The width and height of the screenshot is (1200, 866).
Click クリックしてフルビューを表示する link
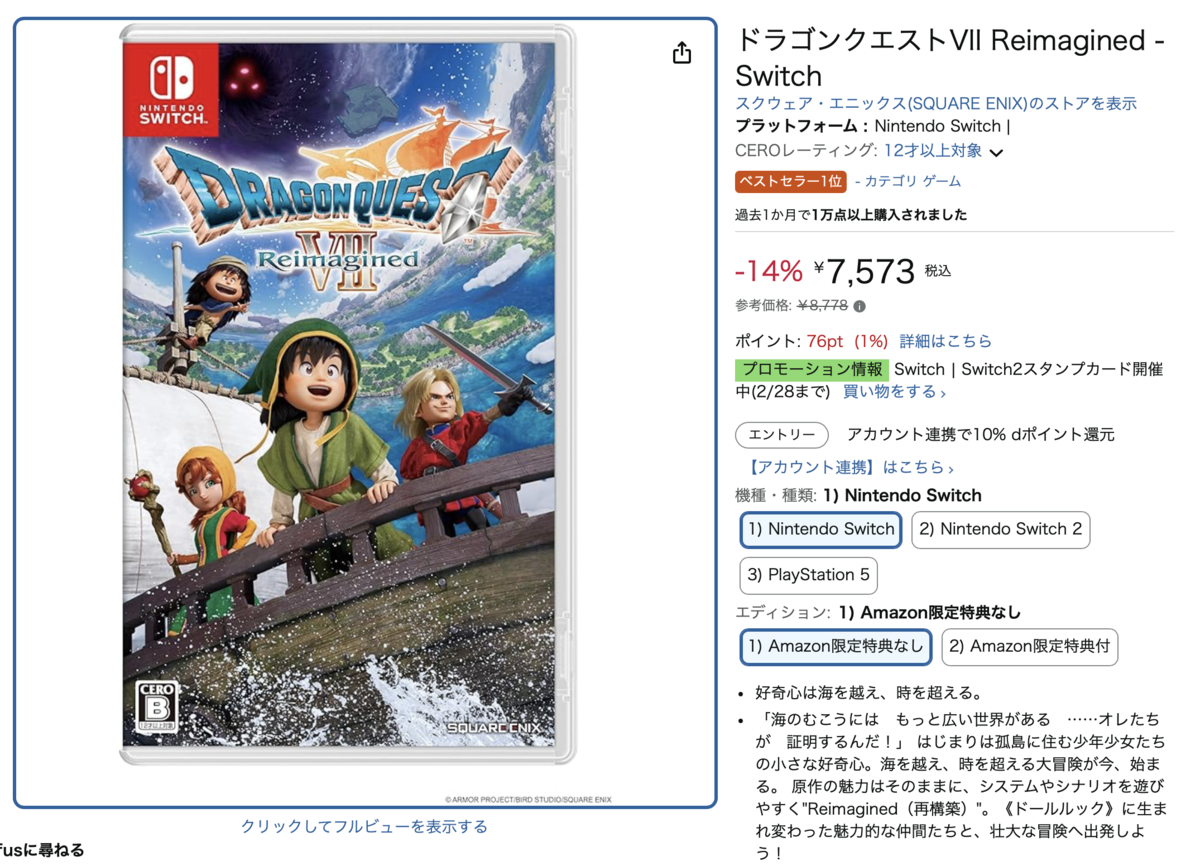coord(365,827)
